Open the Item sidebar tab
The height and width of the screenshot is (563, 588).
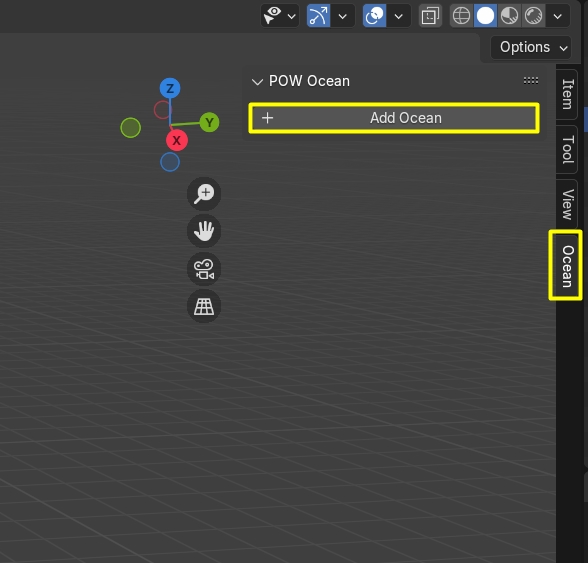point(567,94)
